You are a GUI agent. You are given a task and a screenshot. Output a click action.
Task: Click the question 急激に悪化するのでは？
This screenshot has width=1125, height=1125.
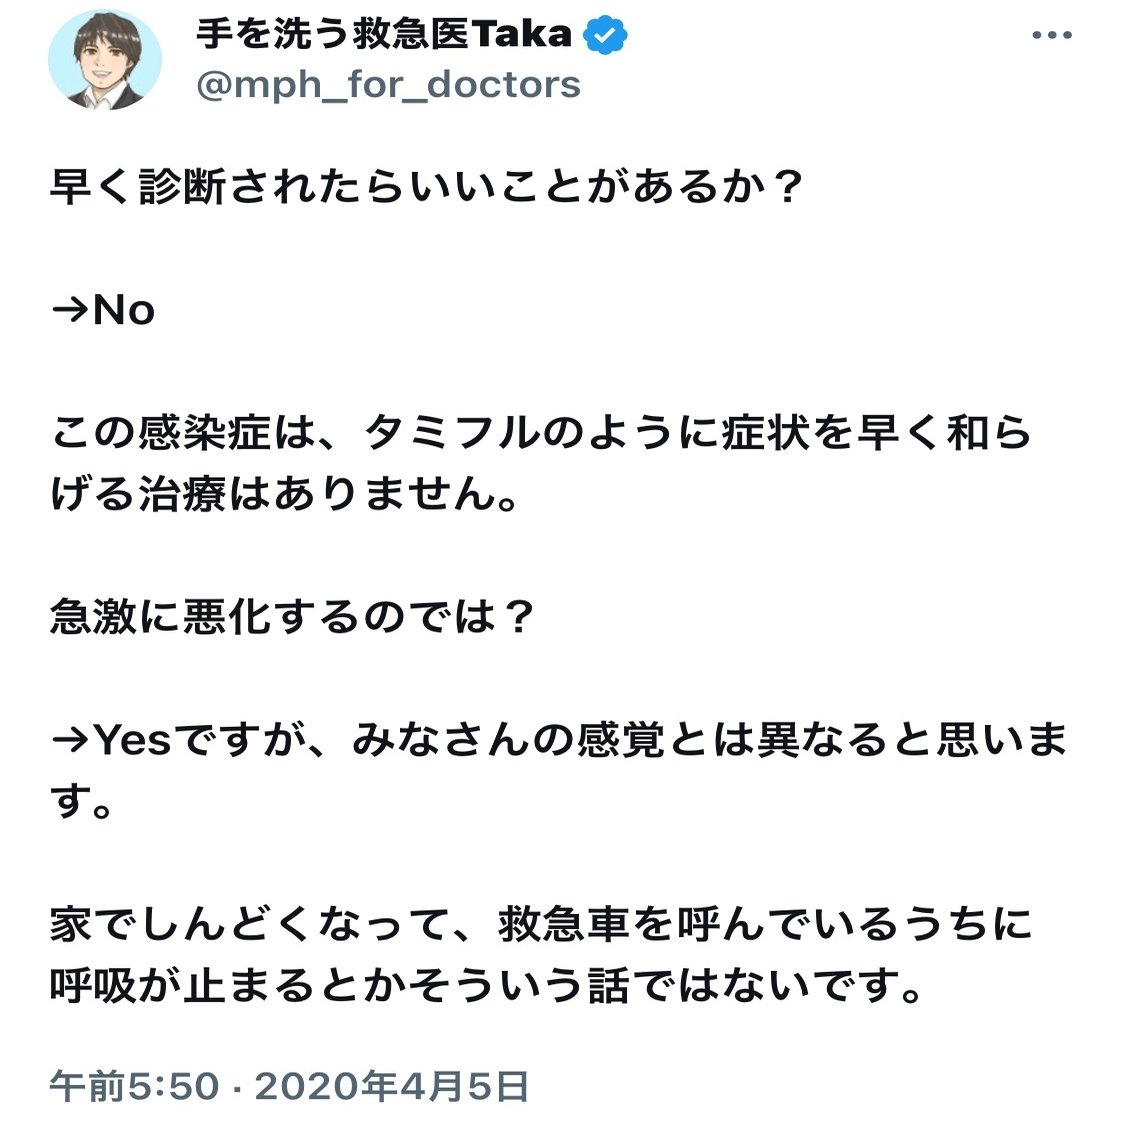click(293, 617)
